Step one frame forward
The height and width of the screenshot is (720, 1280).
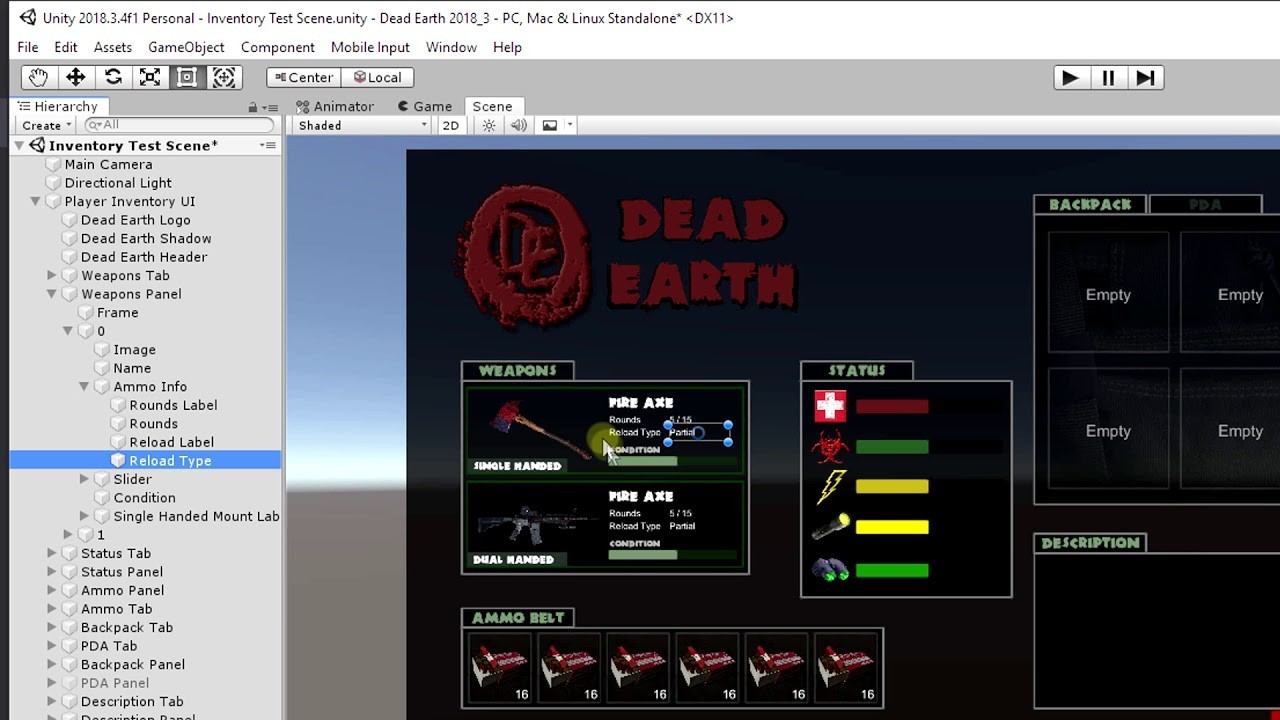point(1145,77)
